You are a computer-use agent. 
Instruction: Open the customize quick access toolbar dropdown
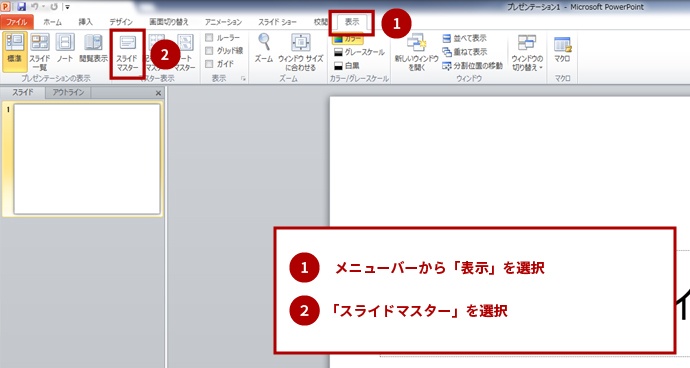tap(67, 7)
